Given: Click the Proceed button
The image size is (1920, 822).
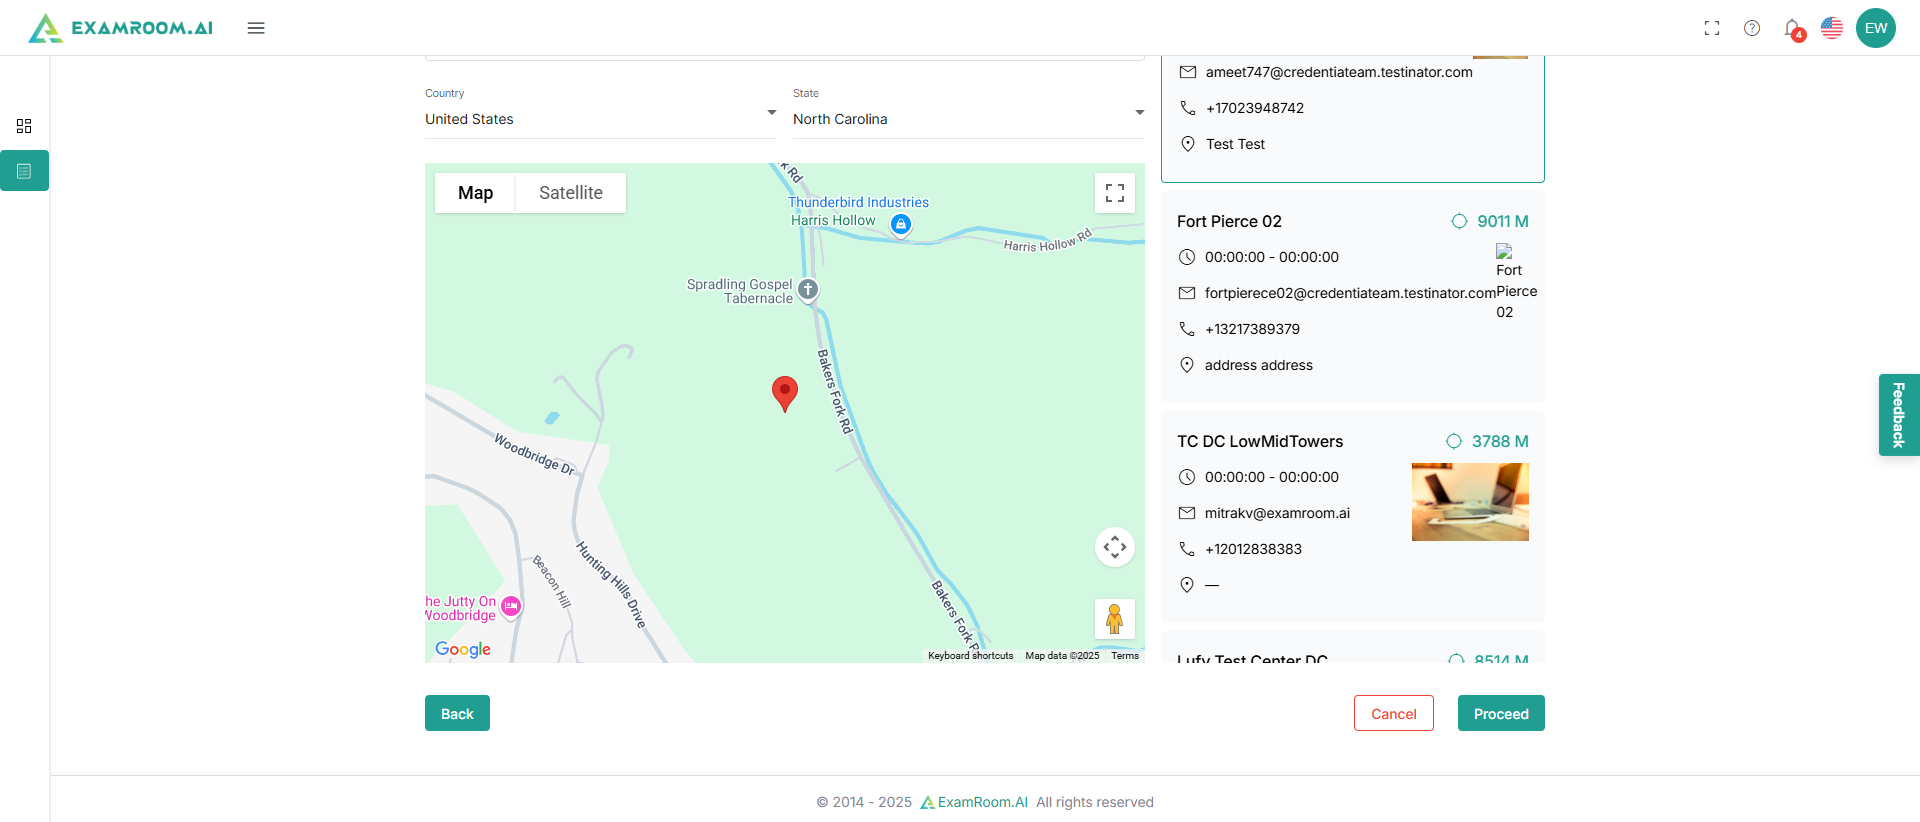Looking at the screenshot, I should (1501, 713).
